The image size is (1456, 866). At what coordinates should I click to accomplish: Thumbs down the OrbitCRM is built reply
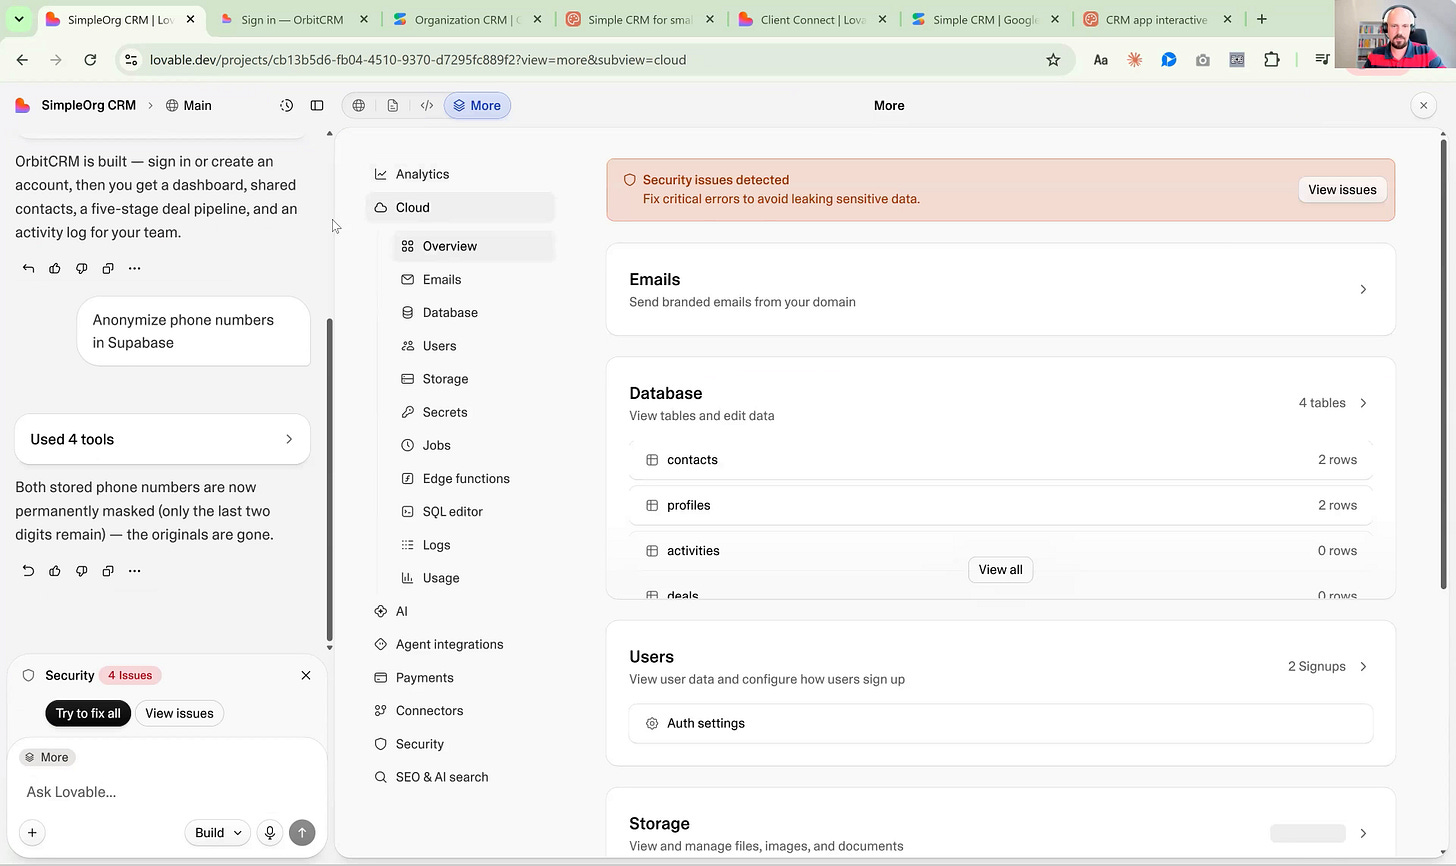[82, 268]
